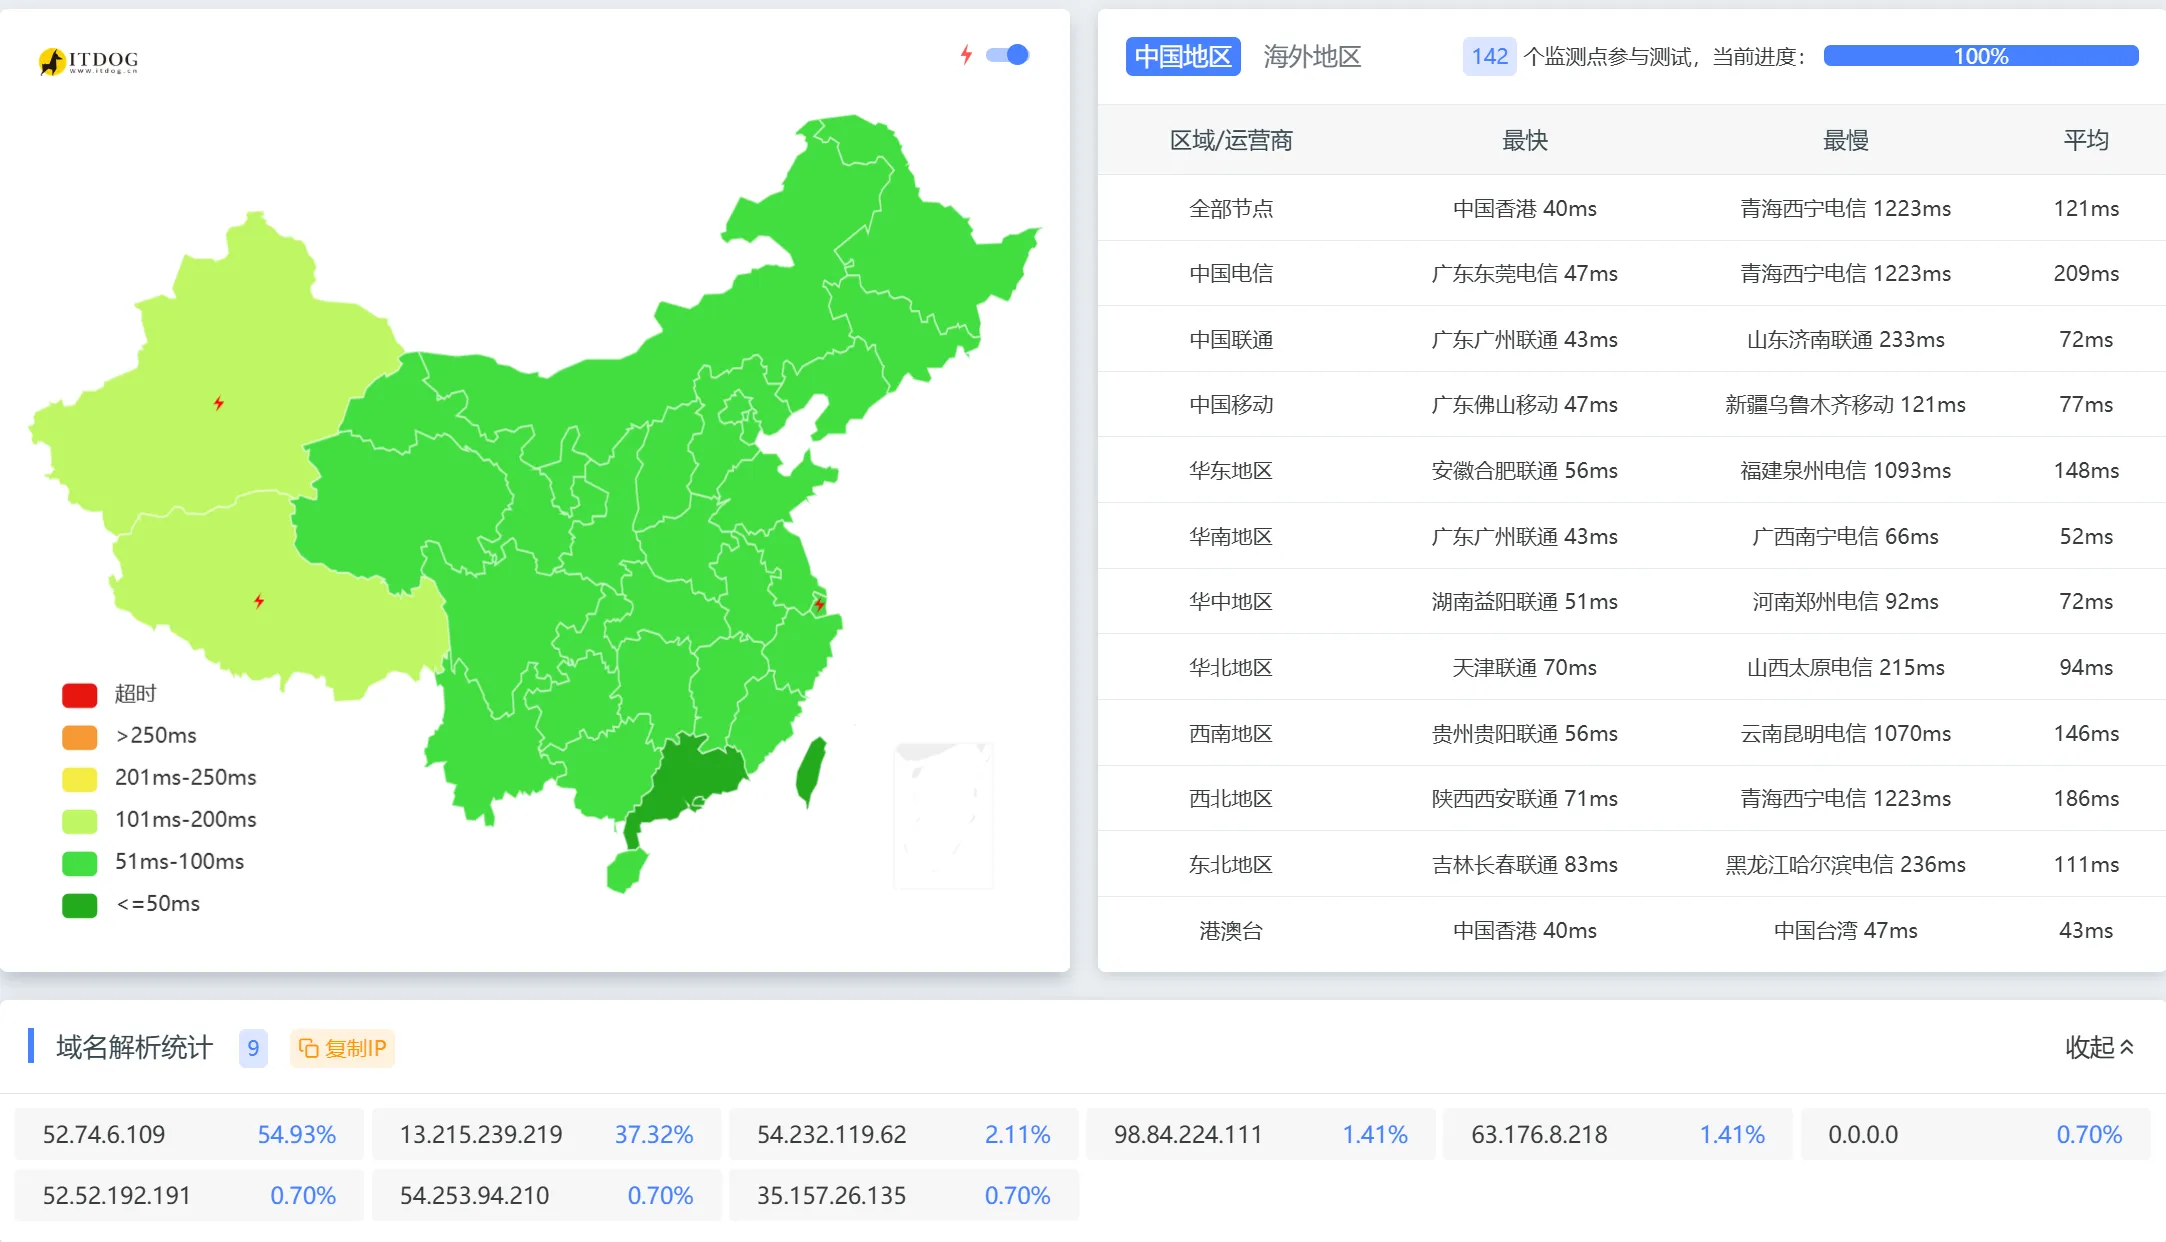Click the 100% progress bar
This screenshot has height=1242, width=2166.
pyautogui.click(x=1980, y=56)
